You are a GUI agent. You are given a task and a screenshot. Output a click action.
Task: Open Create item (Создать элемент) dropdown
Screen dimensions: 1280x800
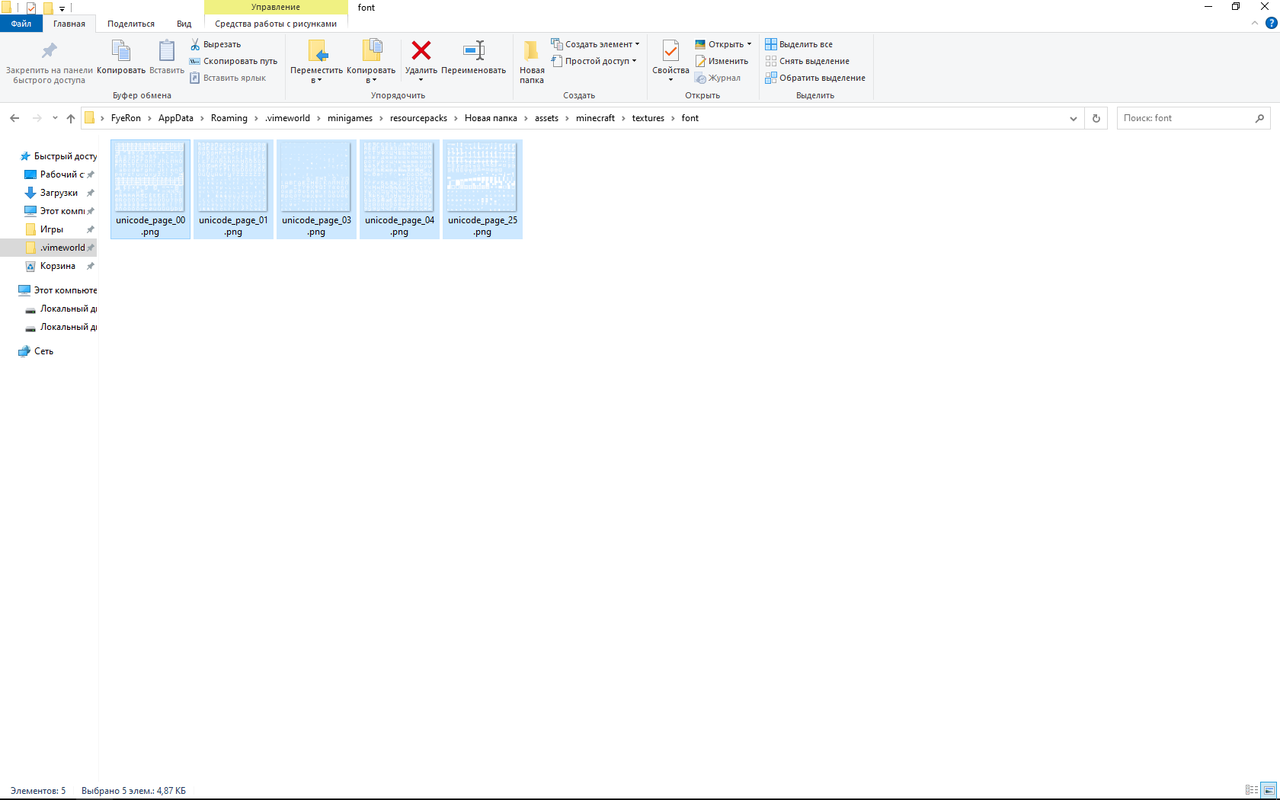click(x=596, y=44)
